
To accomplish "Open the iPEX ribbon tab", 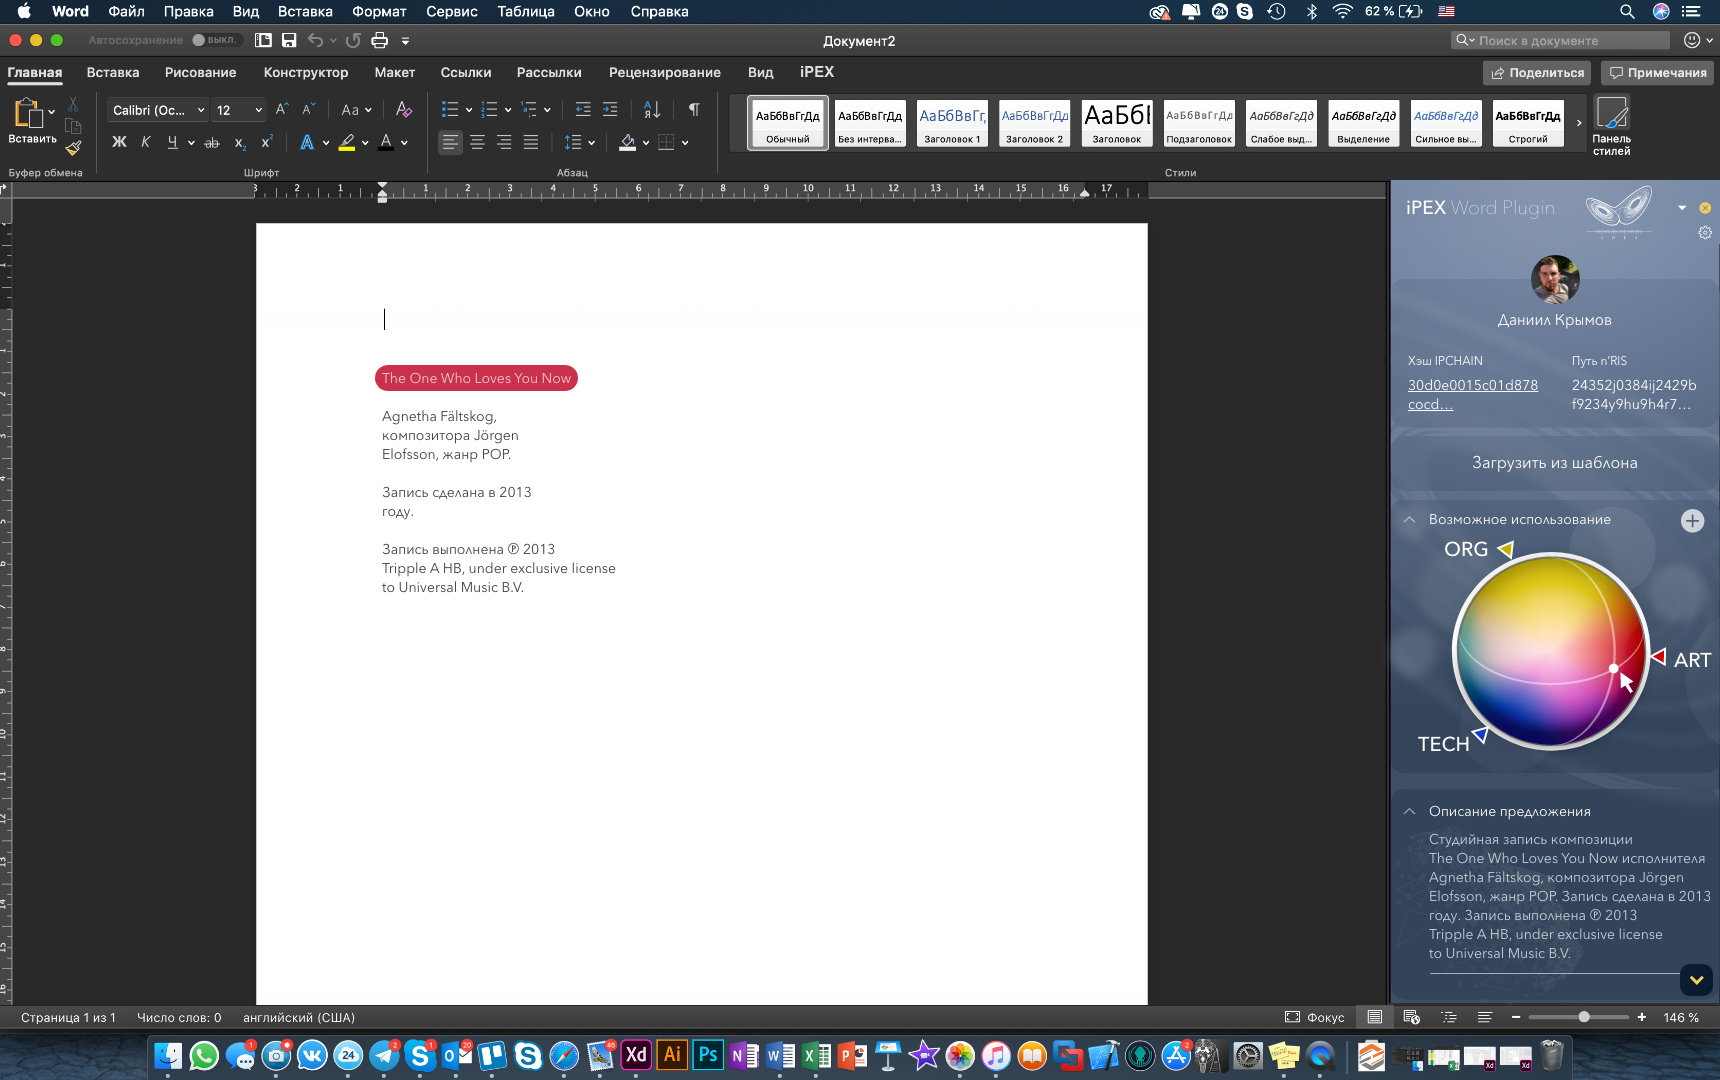I will [817, 72].
